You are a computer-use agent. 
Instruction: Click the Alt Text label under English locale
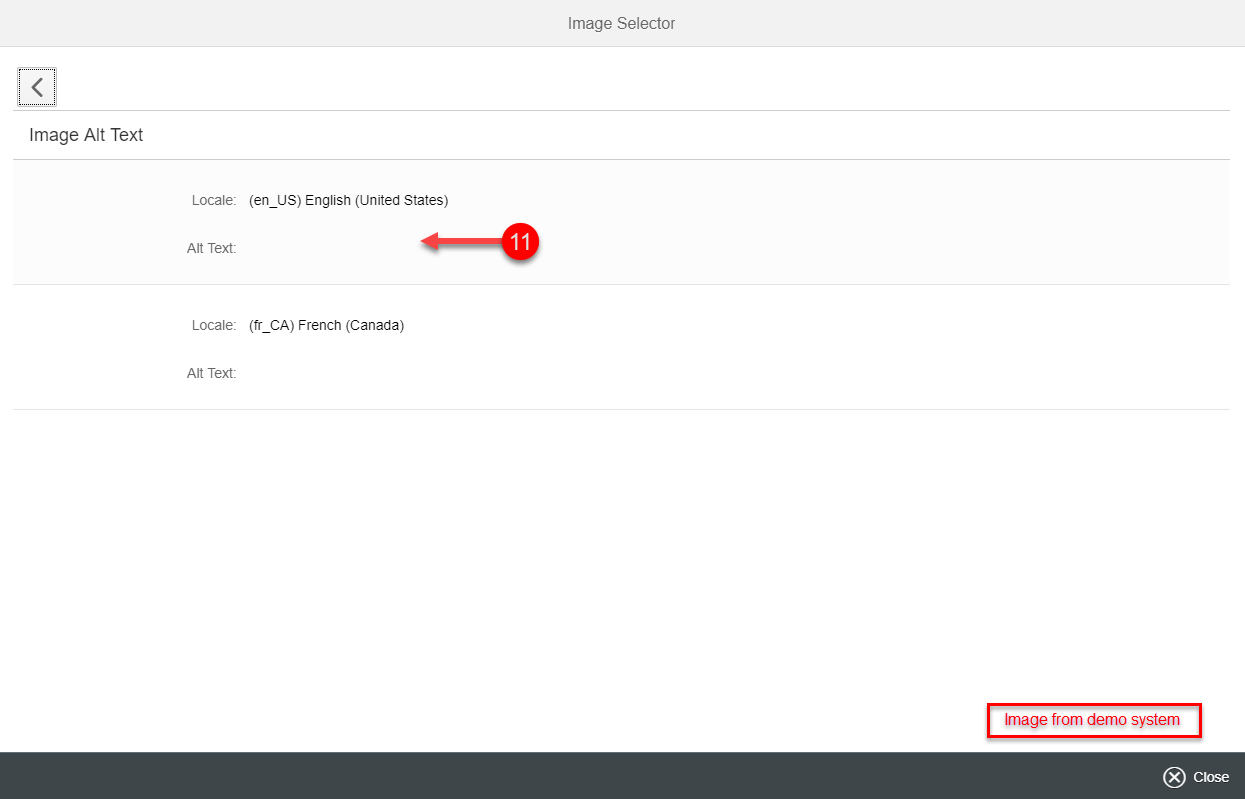click(x=211, y=248)
